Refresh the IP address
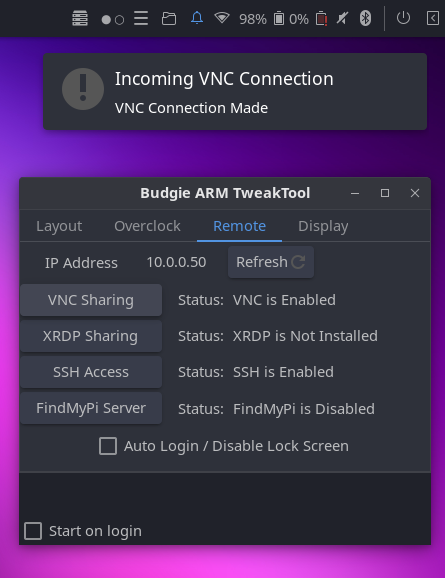This screenshot has height=578, width=445. 271,262
